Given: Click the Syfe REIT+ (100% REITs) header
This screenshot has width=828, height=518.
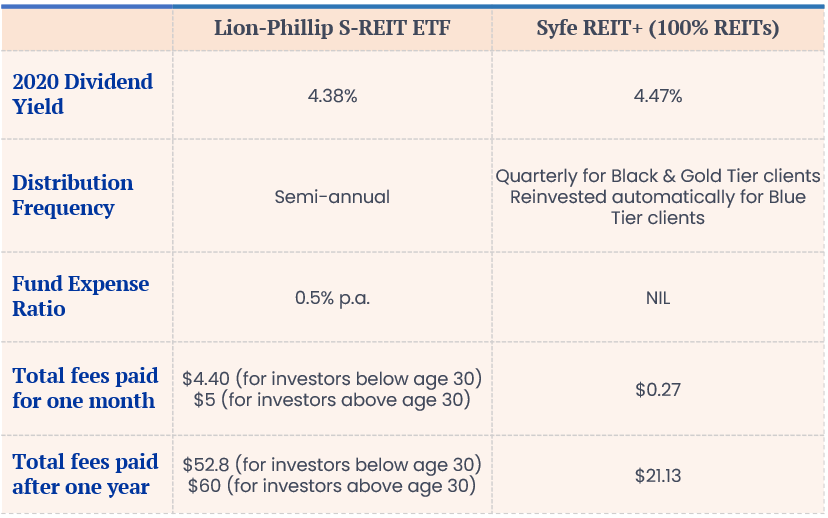Looking at the screenshot, I should [658, 27].
